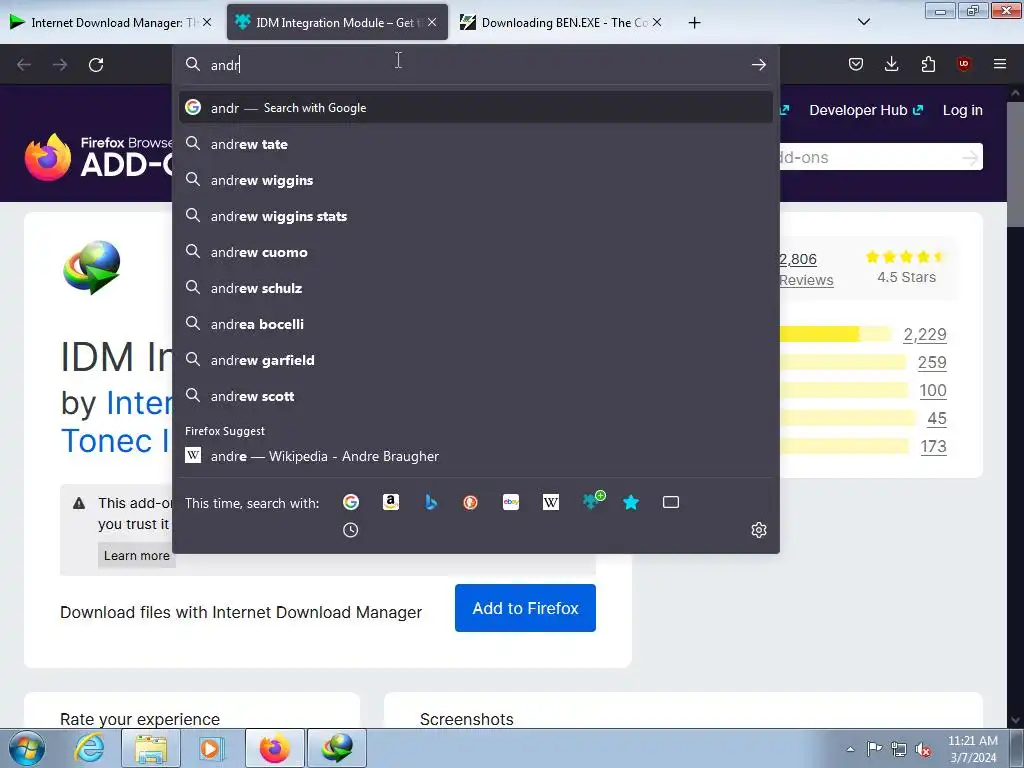Choose the 'andrew garfield' suggestion
Screen dimensions: 1024x768
475,360
